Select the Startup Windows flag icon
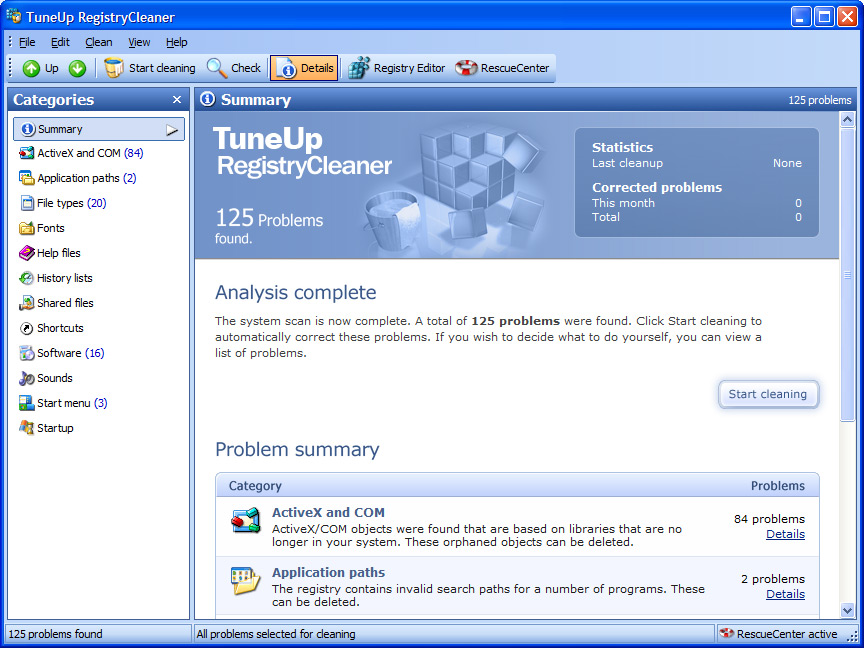This screenshot has width=864, height=648. pos(26,428)
